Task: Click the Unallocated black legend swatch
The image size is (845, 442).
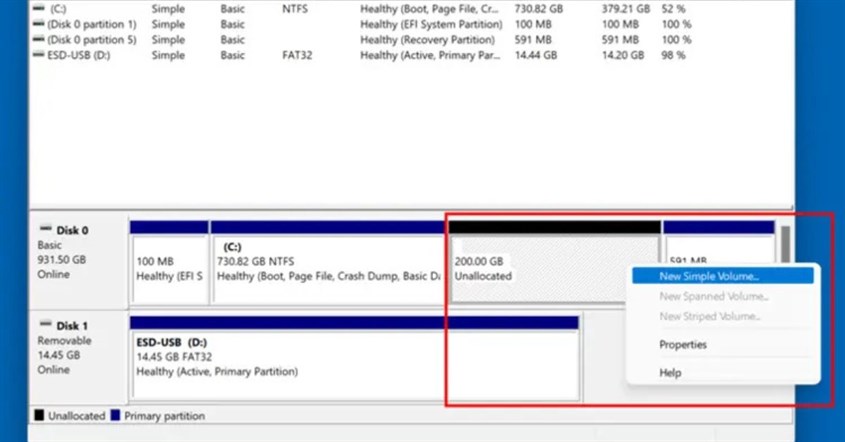Action: pyautogui.click(x=39, y=415)
